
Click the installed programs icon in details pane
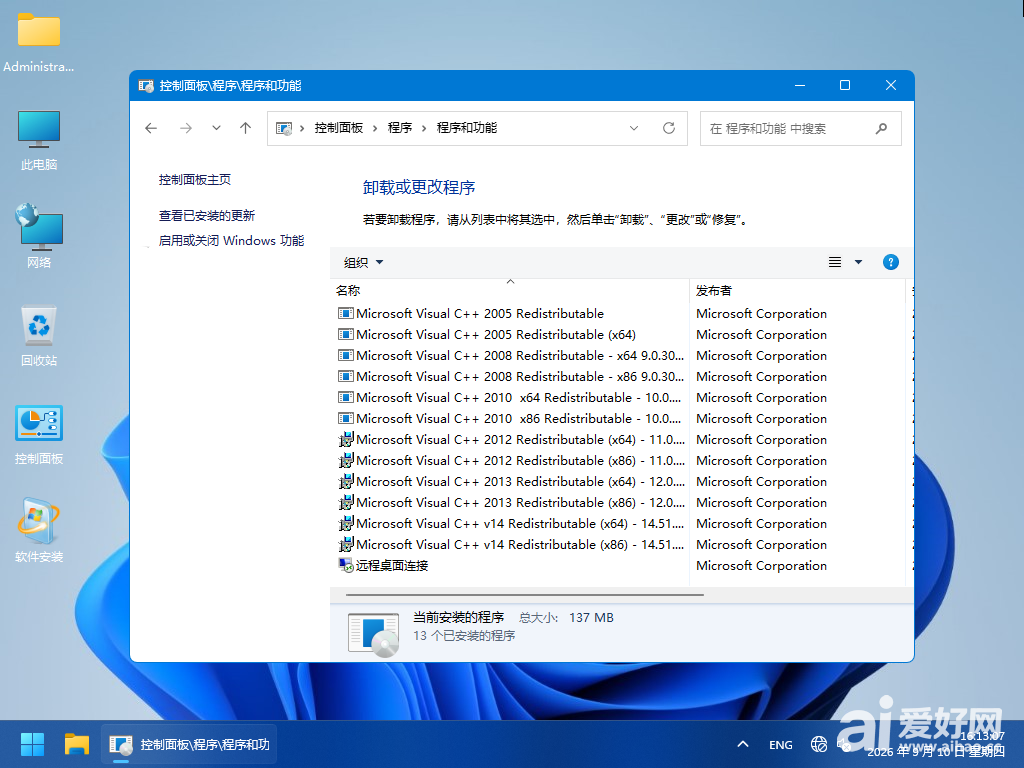(x=374, y=634)
